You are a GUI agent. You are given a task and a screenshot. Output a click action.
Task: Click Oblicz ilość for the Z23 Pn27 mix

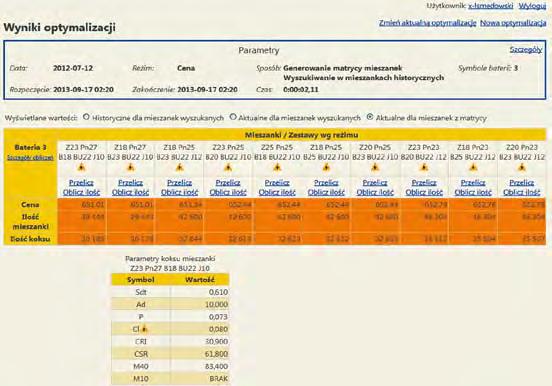(81, 192)
